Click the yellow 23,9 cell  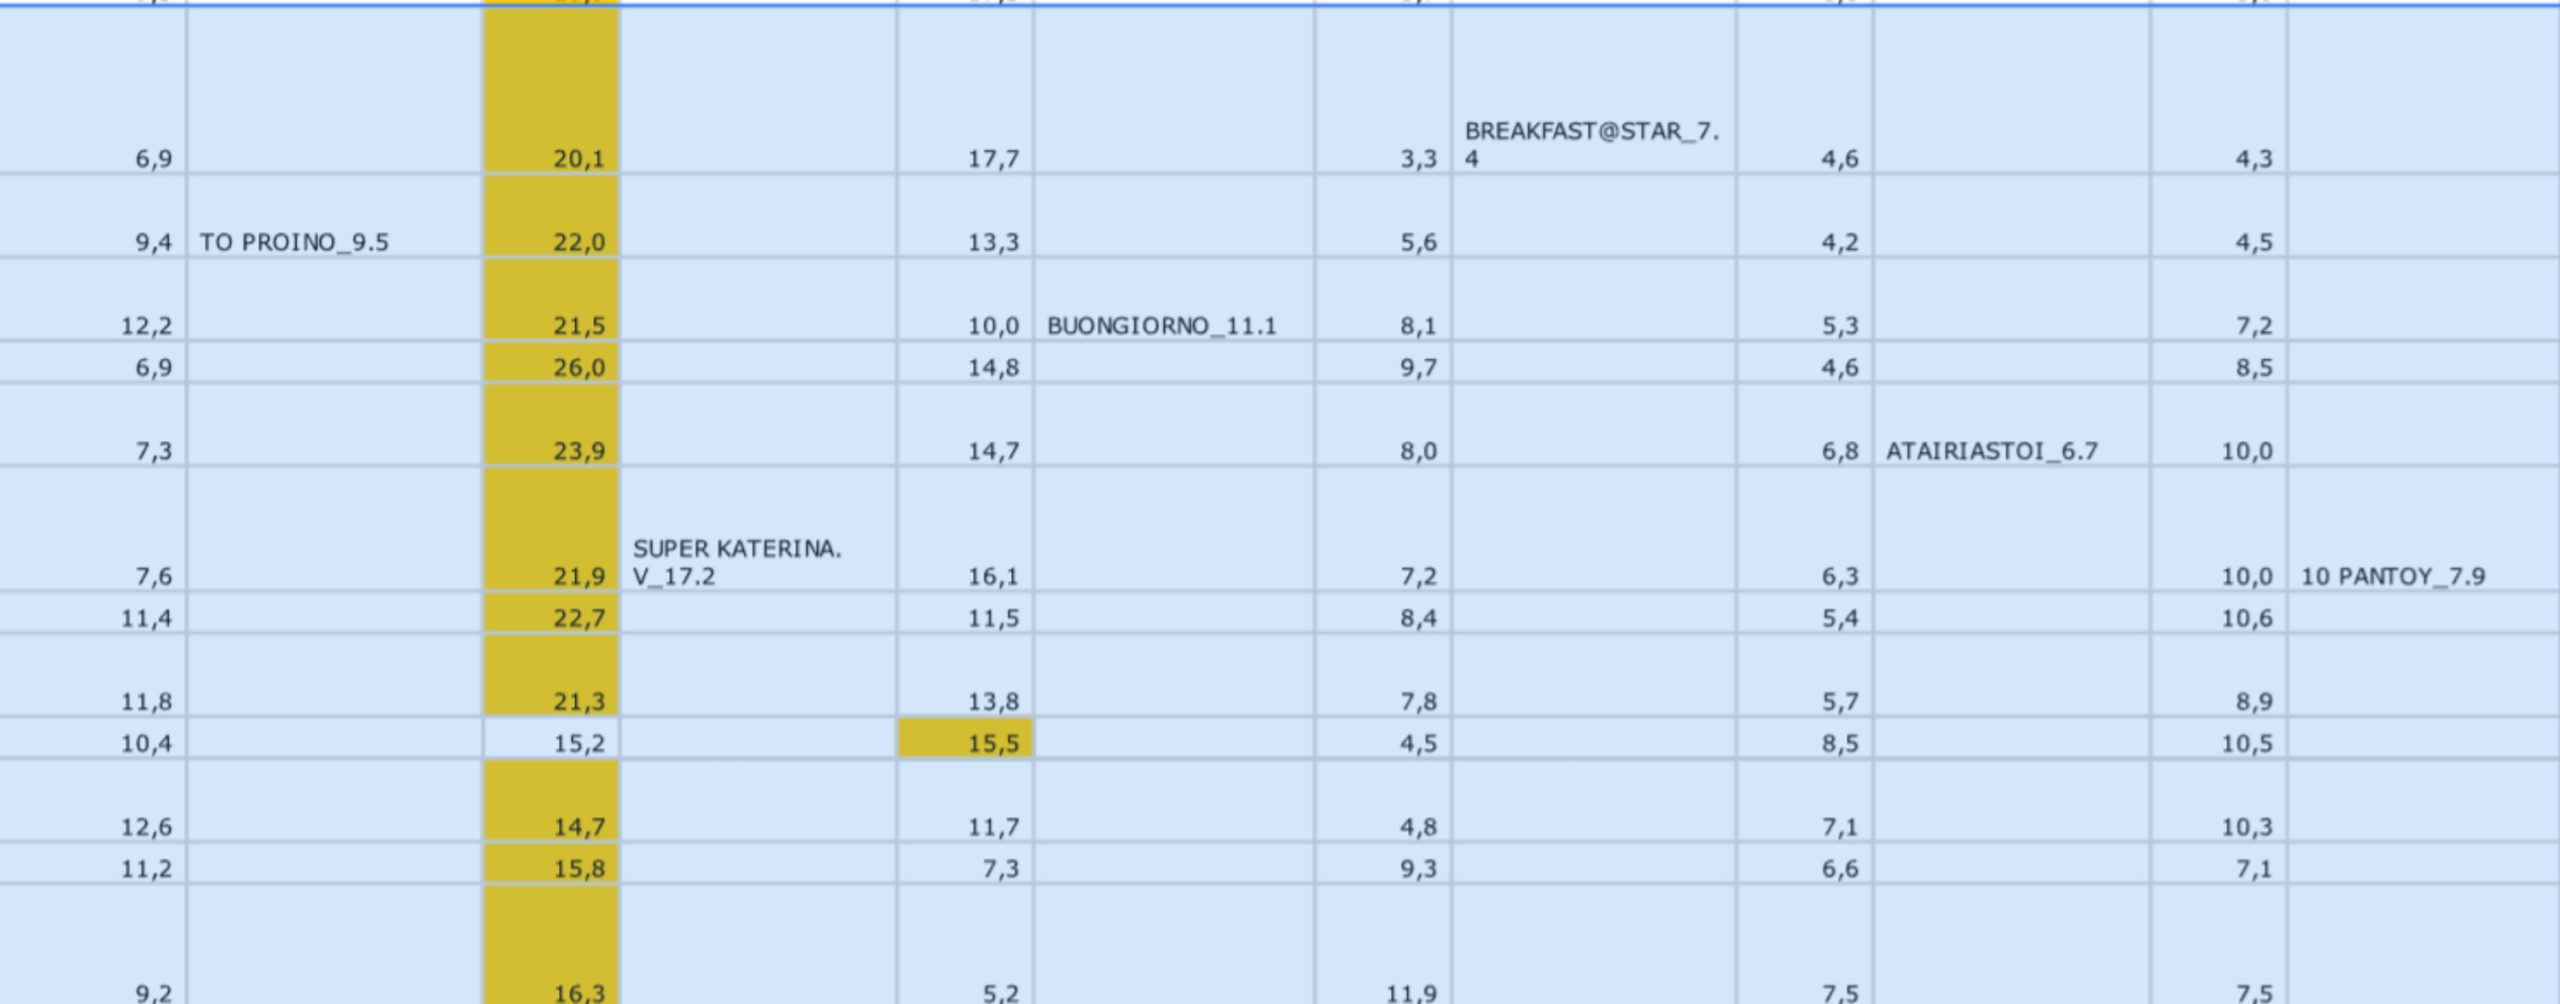[x=551, y=426]
